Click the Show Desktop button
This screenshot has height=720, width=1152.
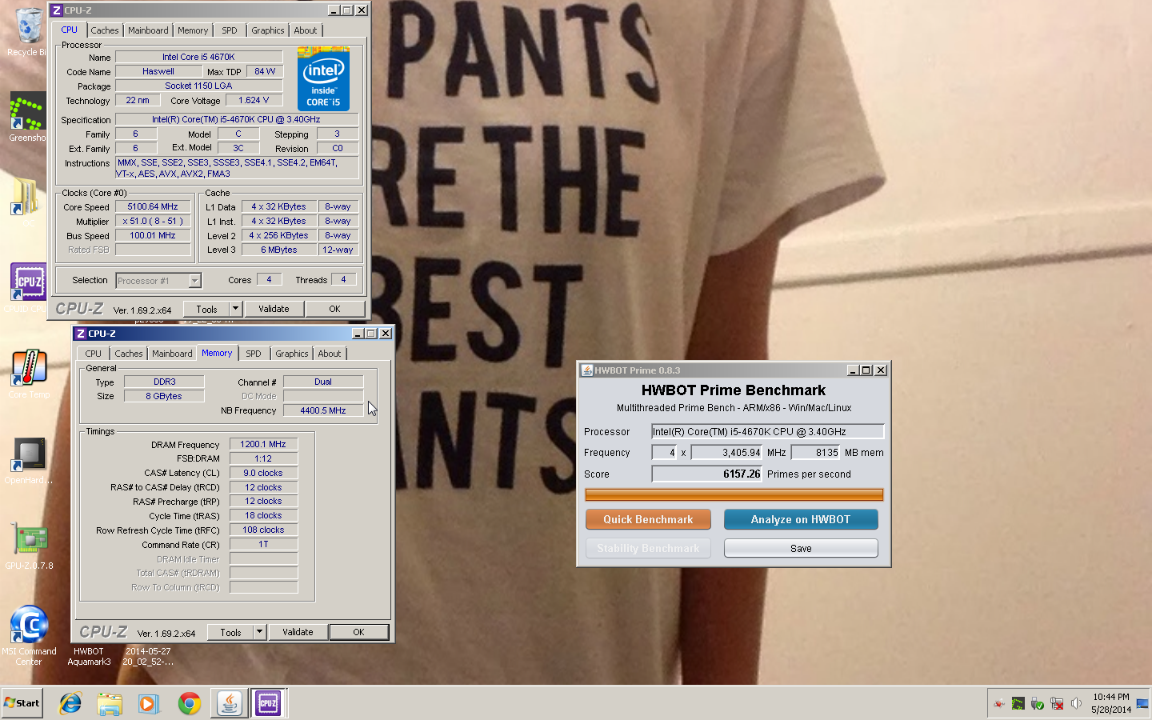1142,703
